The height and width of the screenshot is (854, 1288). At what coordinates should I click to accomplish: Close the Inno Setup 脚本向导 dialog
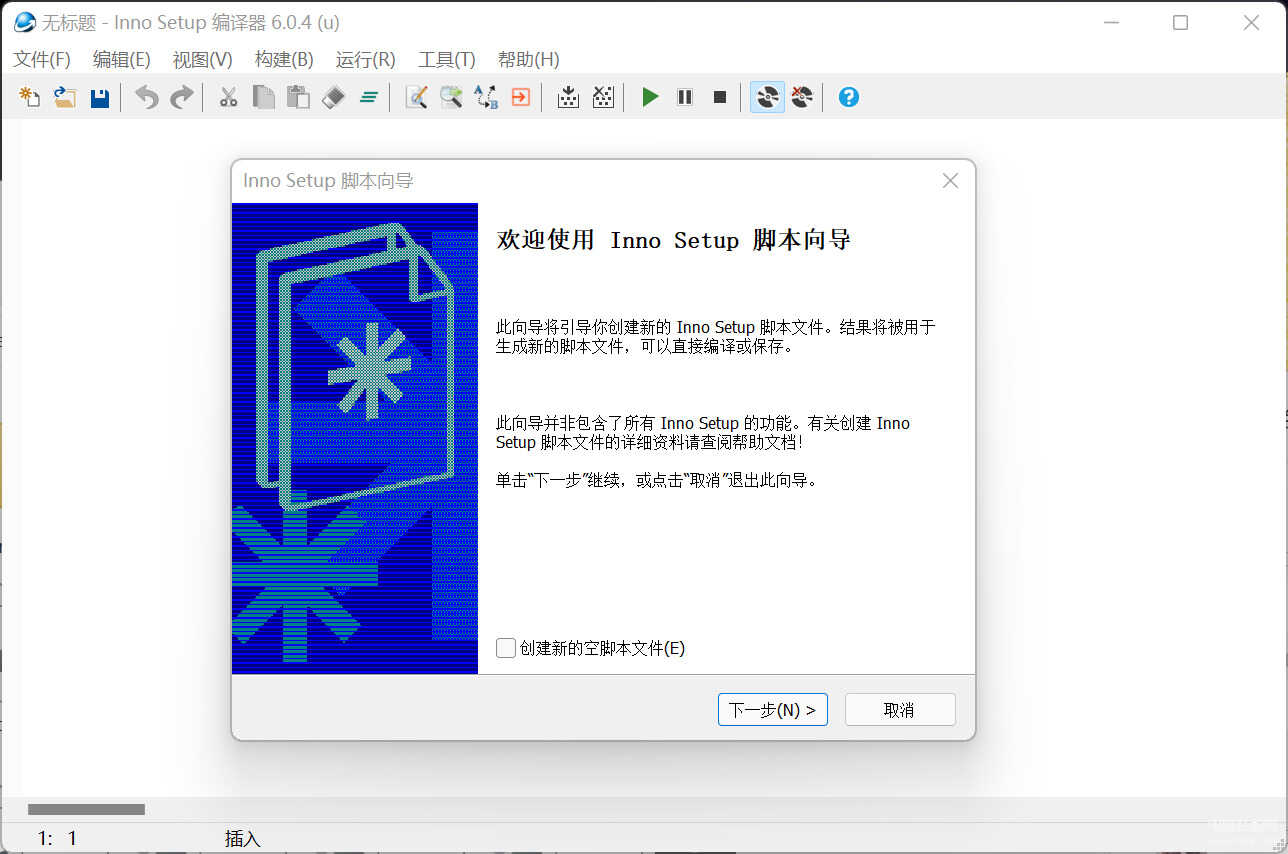pyautogui.click(x=950, y=181)
